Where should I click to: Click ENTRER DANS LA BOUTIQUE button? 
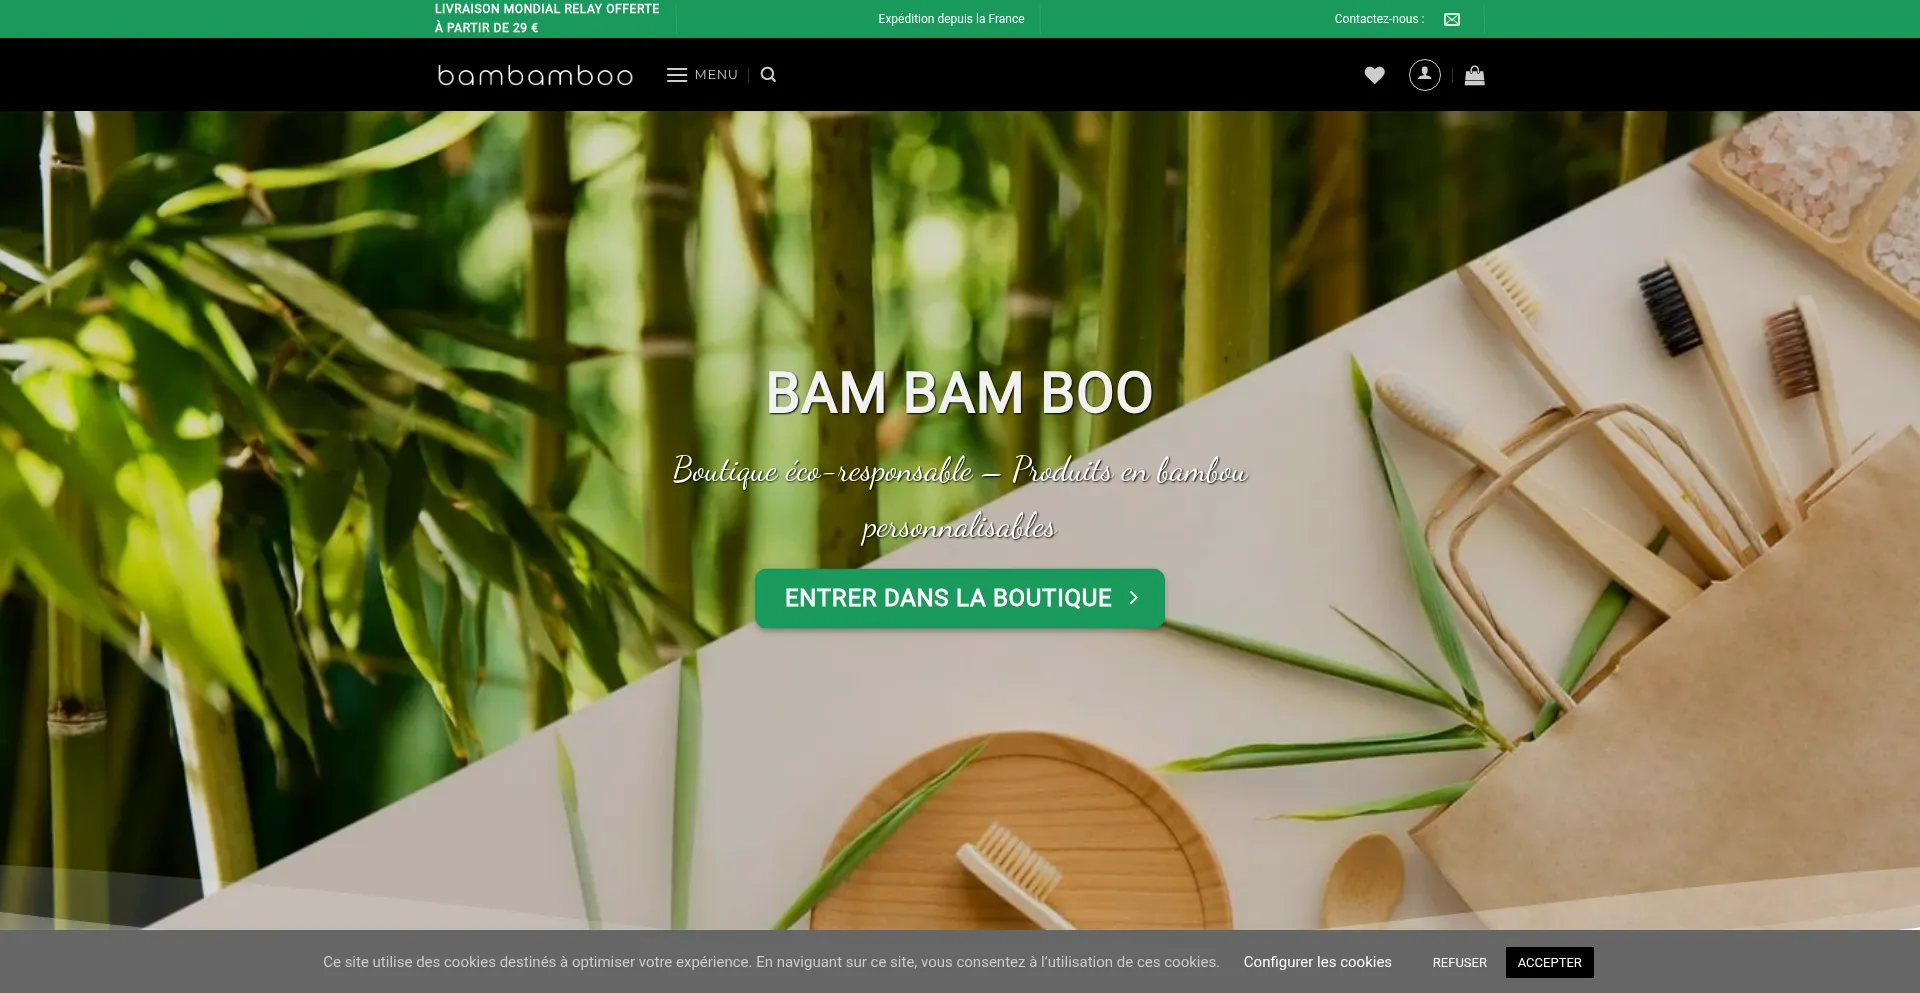click(x=960, y=598)
